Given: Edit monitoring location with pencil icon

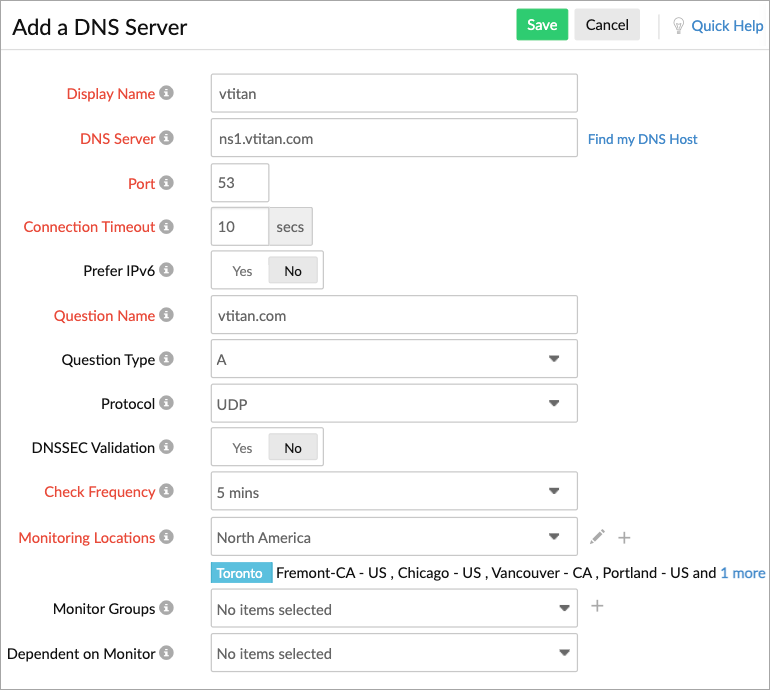Looking at the screenshot, I should [597, 537].
